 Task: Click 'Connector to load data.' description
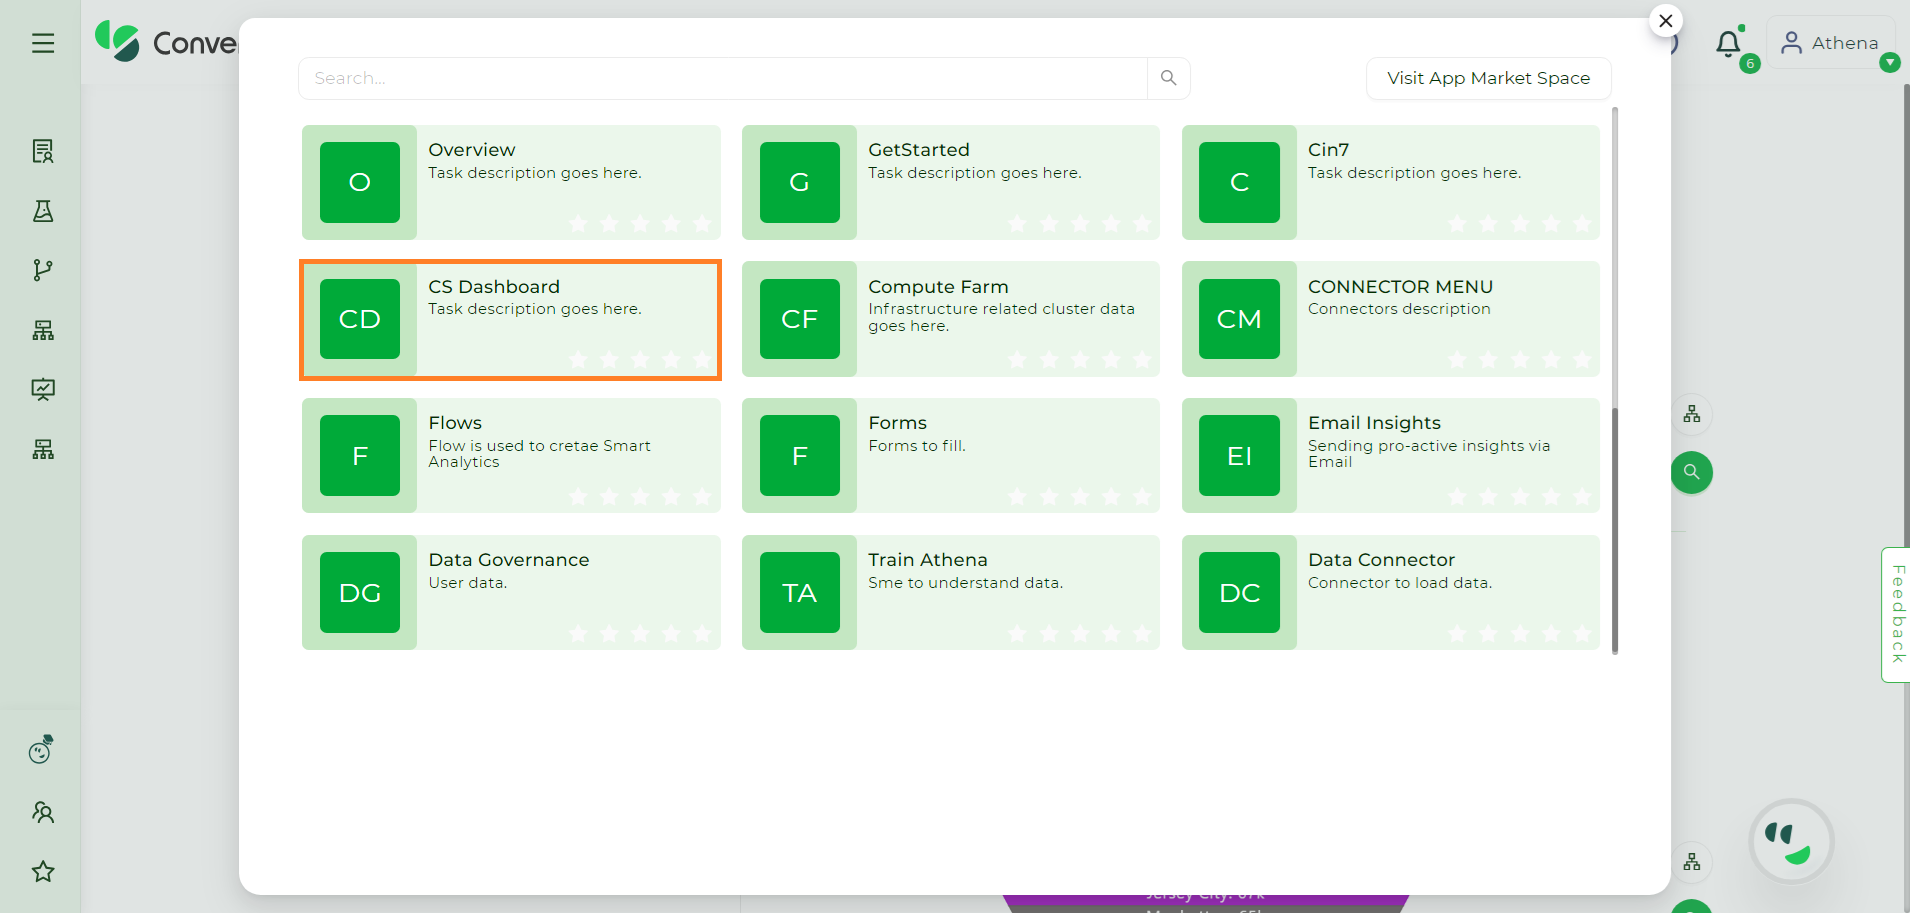1400,583
